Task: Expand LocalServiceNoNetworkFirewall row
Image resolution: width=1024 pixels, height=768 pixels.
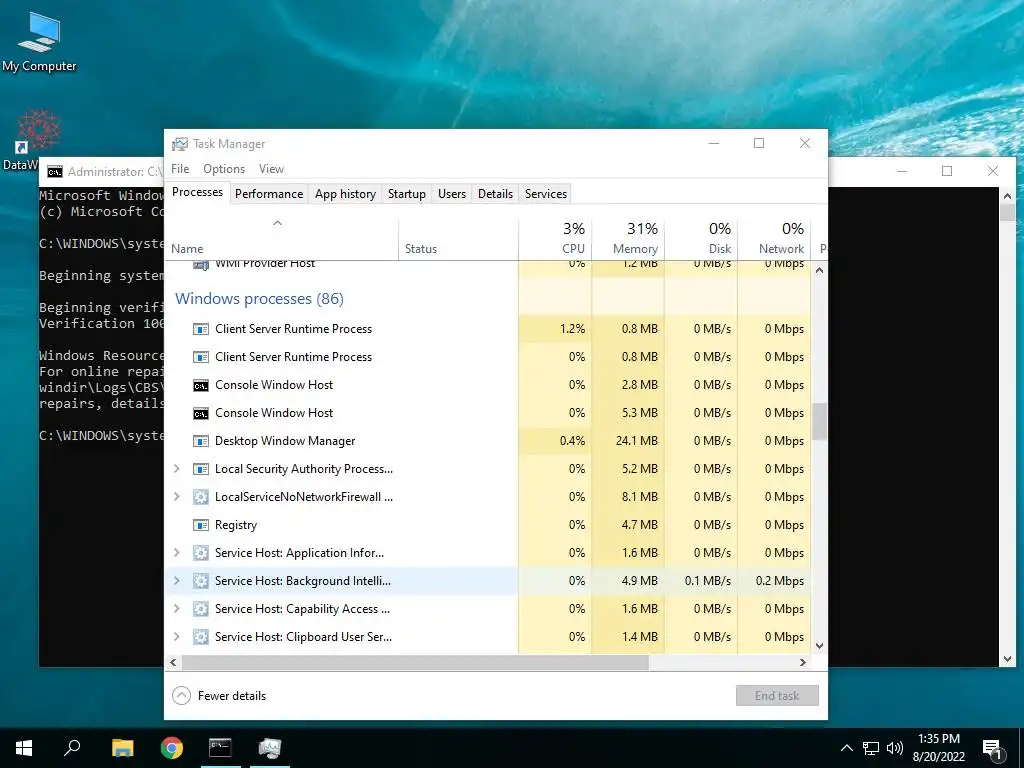Action: (x=176, y=497)
